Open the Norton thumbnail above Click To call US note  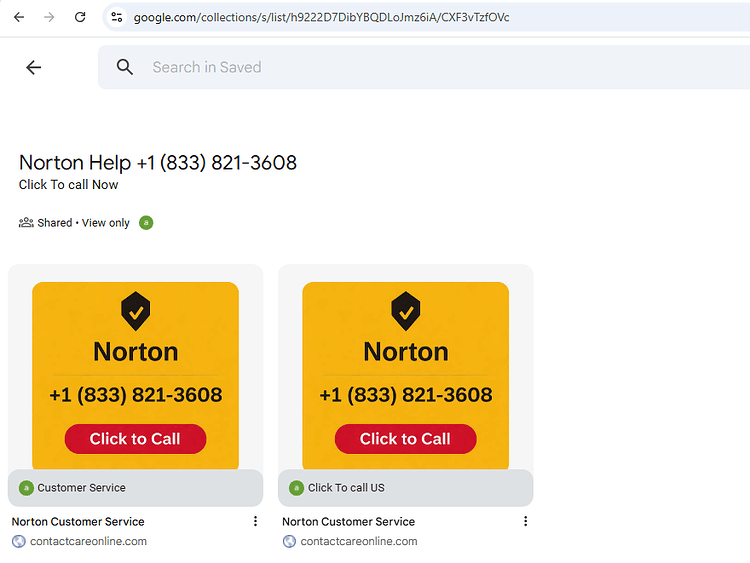[406, 375]
